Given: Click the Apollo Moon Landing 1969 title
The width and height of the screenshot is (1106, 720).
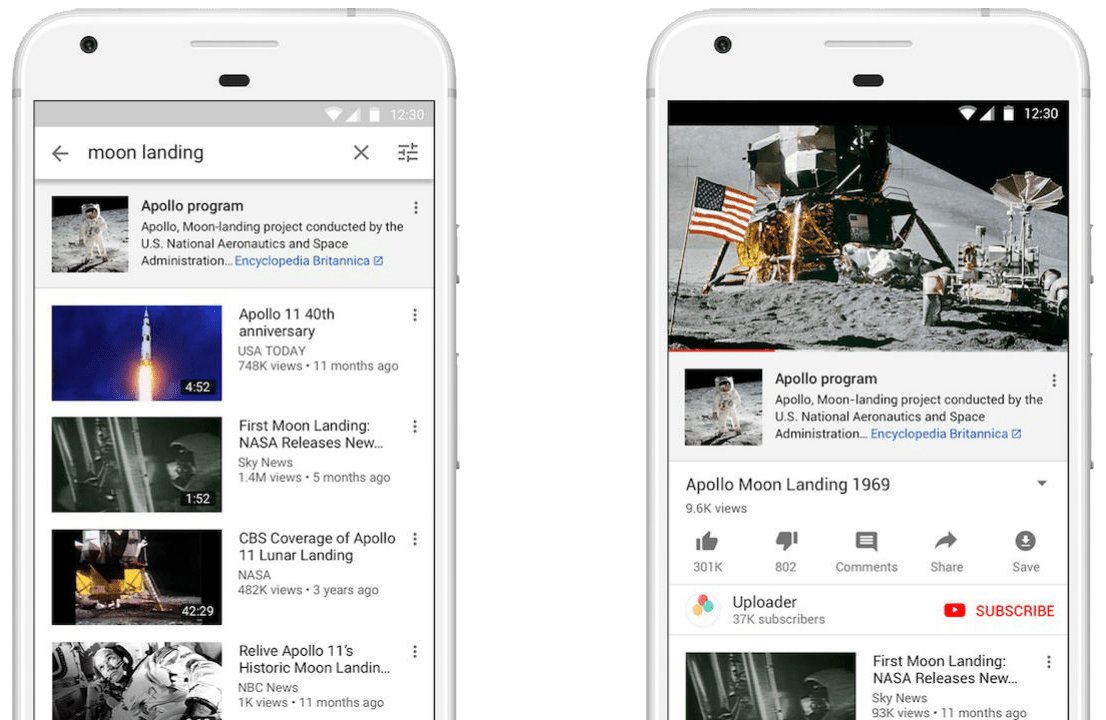Looking at the screenshot, I should point(788,484).
